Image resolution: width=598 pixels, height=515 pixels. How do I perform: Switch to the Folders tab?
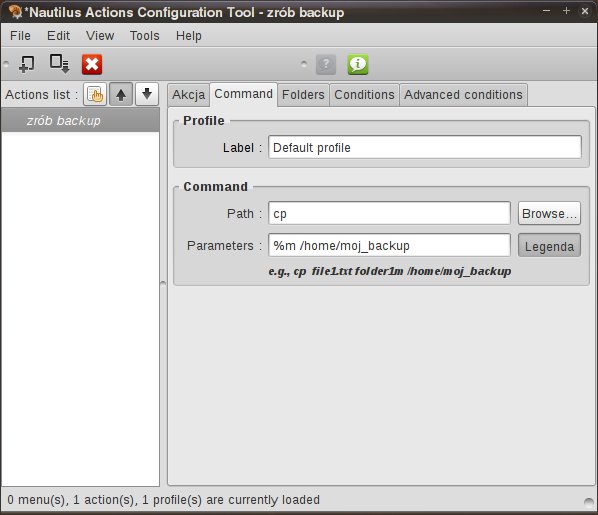coord(303,95)
